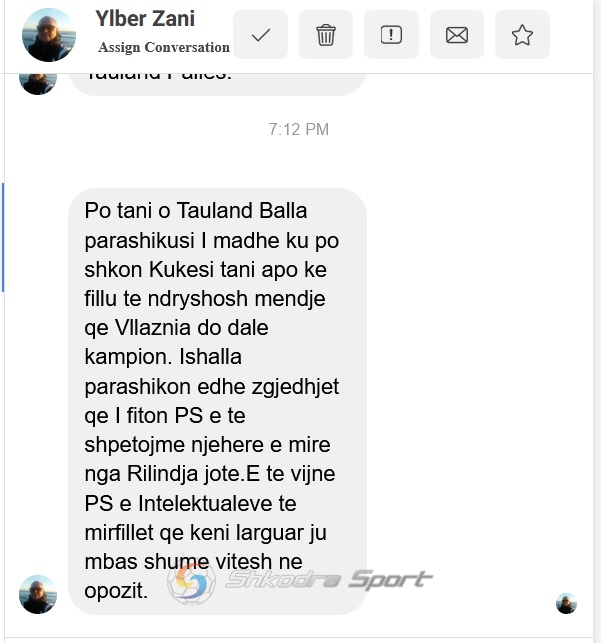Select the partially hidden message bubble at top
Screen dimensions: 607x643
tap(217, 84)
